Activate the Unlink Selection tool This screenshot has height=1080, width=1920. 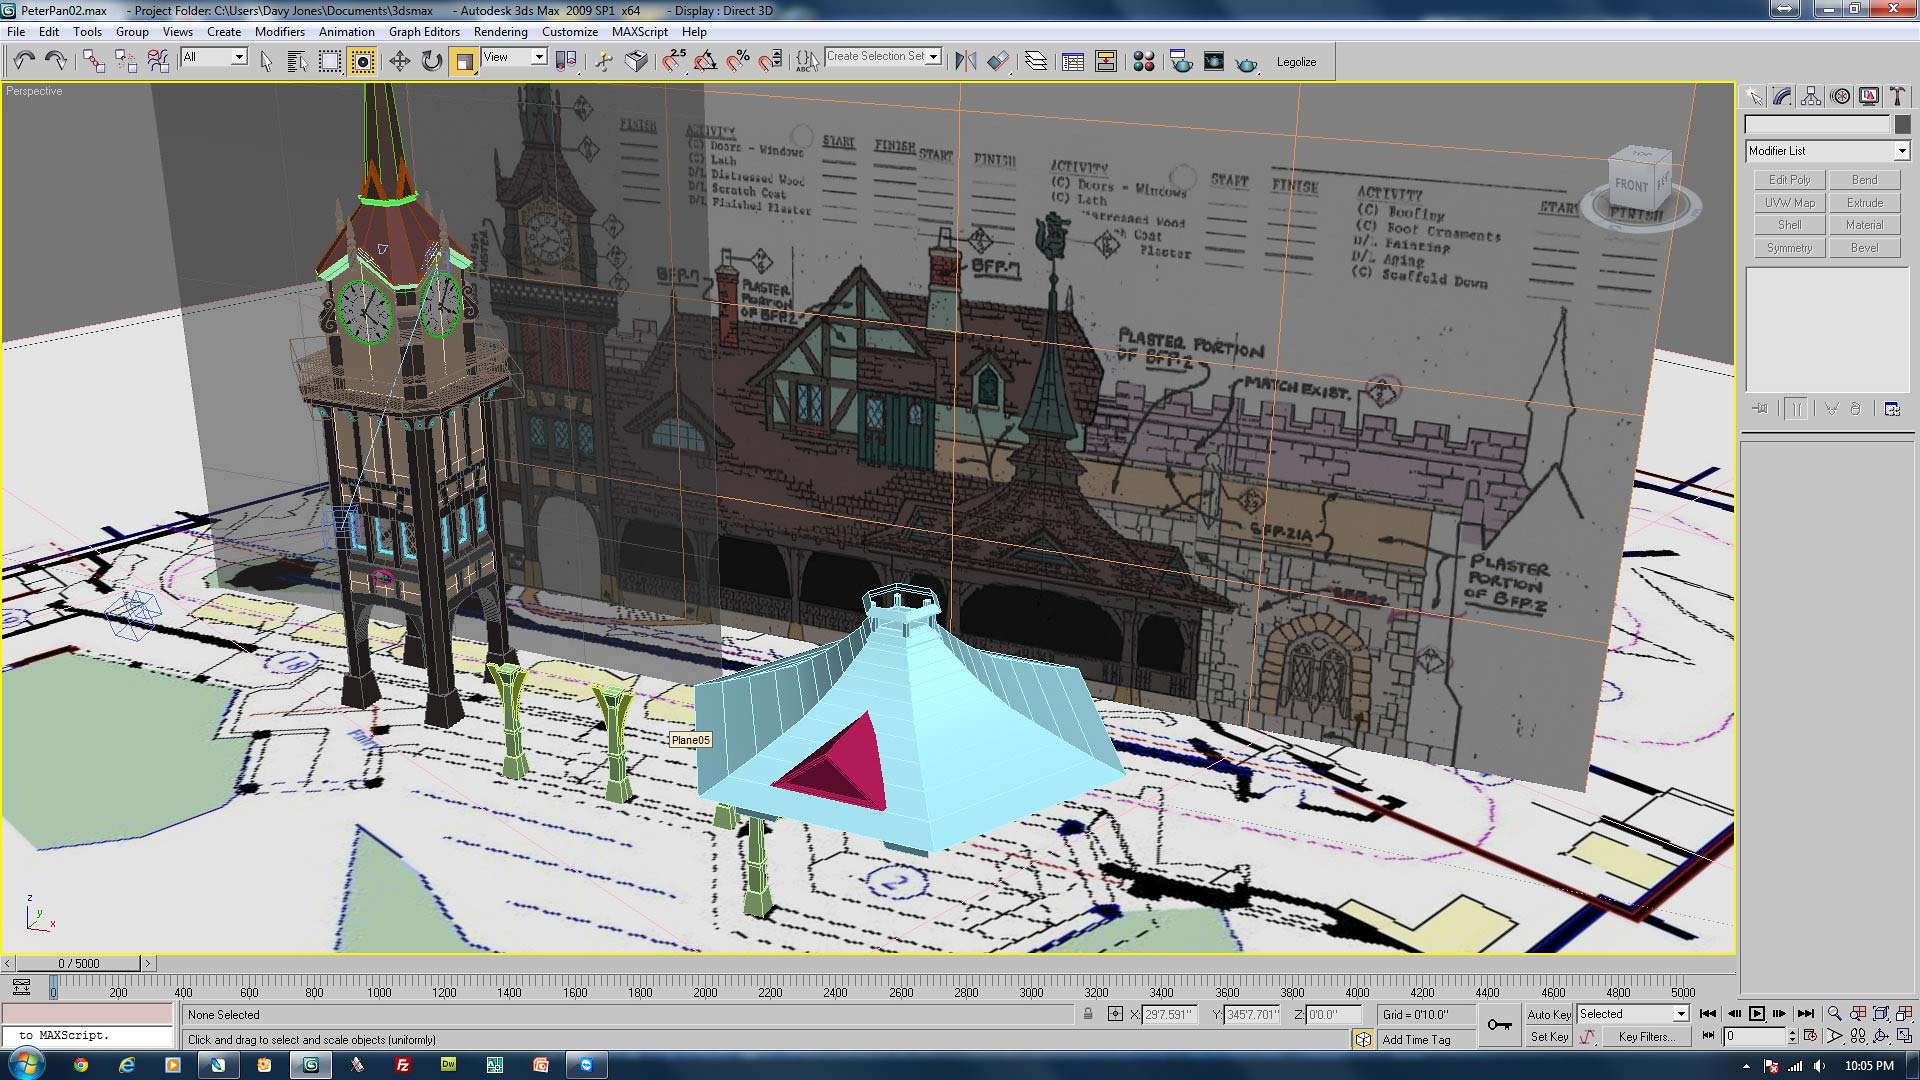coord(126,62)
